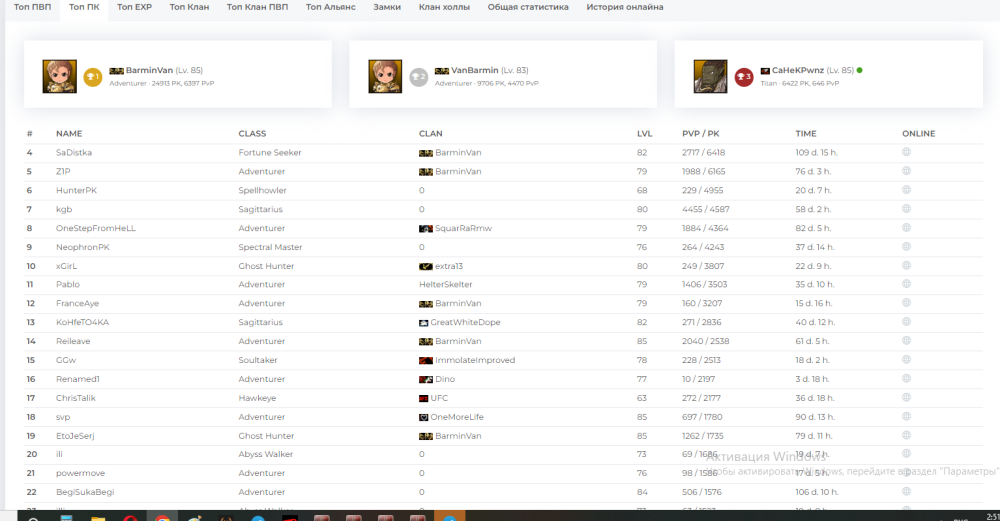Go to the История онлайна tab
This screenshot has width=1000, height=521.
(624, 7)
